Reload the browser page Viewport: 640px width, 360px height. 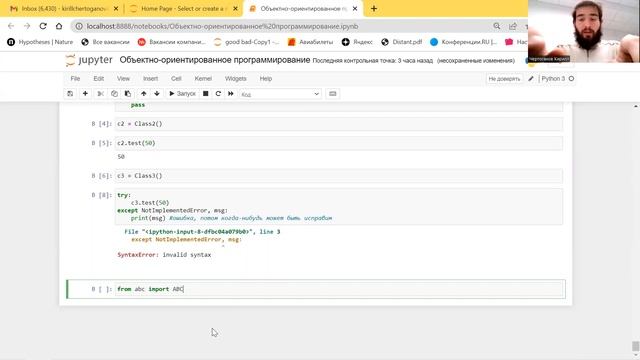click(x=43, y=26)
